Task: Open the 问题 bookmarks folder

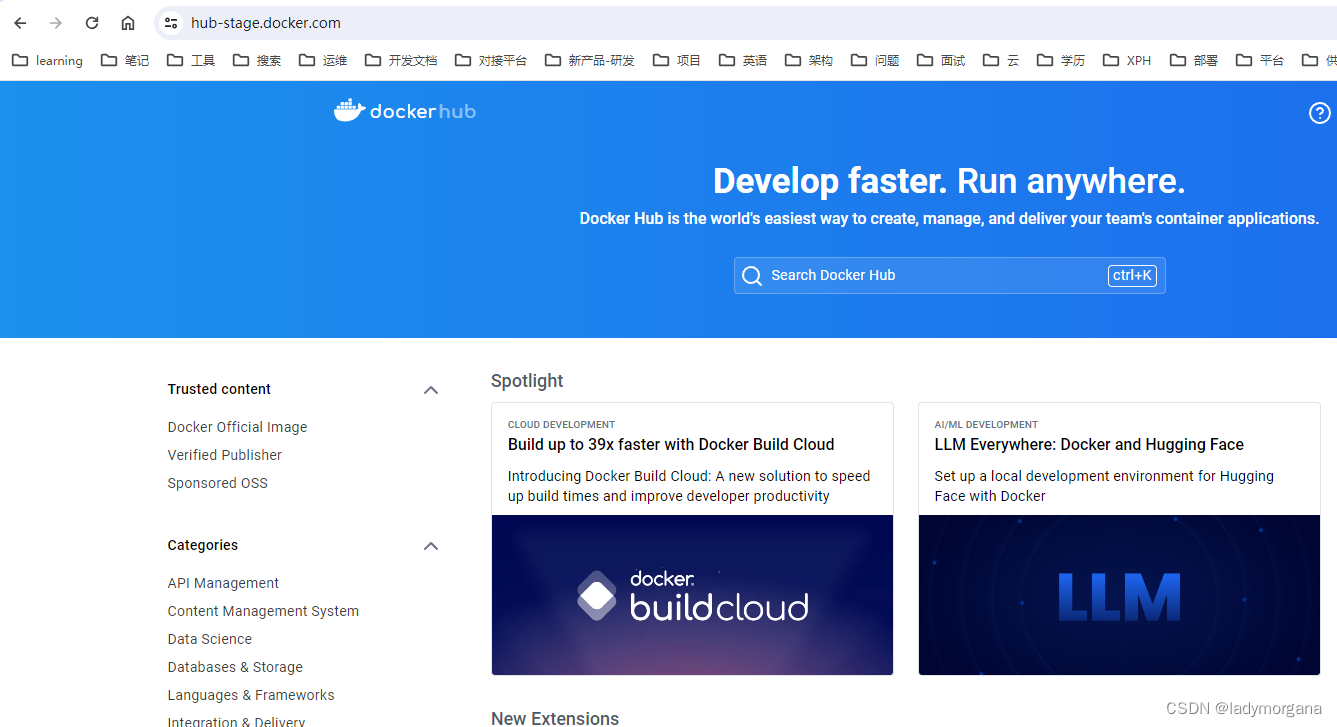Action: tap(875, 60)
